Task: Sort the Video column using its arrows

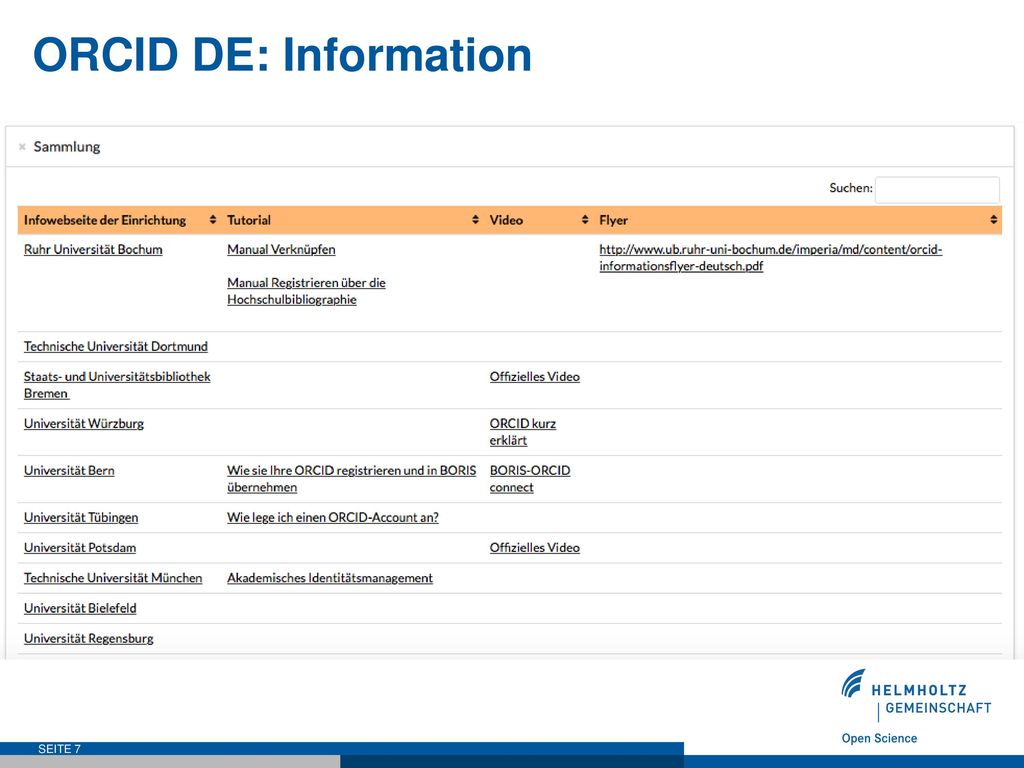Action: point(584,220)
